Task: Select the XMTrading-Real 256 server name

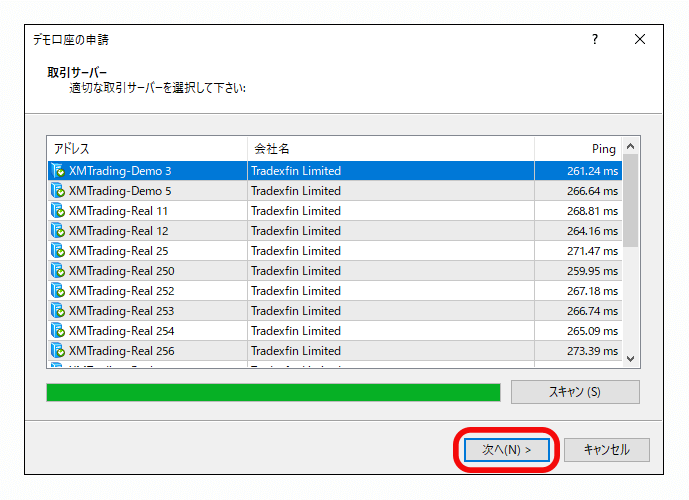Action: coord(122,351)
